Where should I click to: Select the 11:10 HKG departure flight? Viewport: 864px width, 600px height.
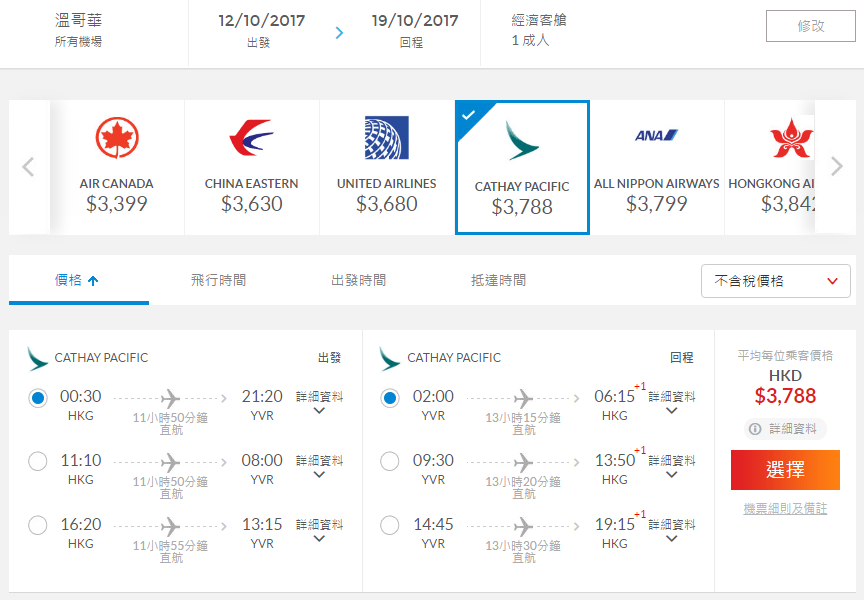coord(38,461)
